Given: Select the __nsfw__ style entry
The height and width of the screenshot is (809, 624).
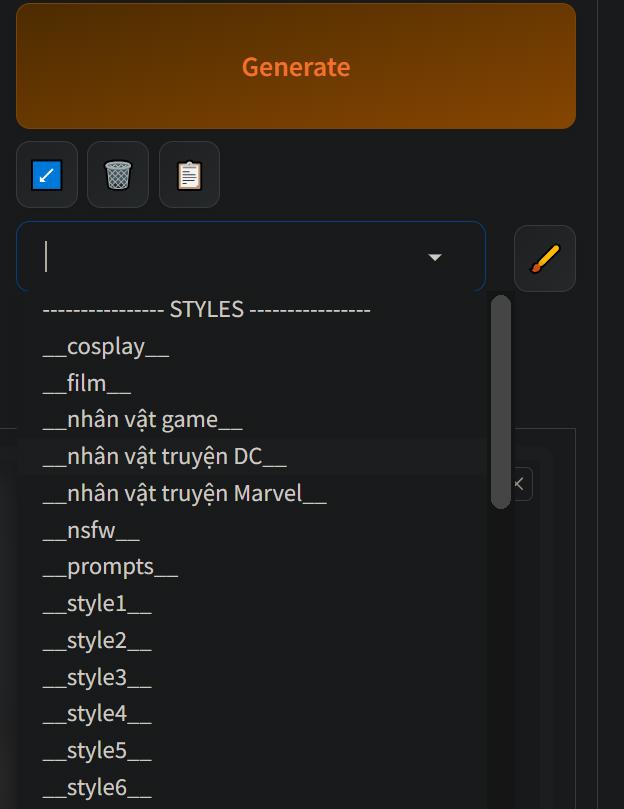Looking at the screenshot, I should pos(91,530).
